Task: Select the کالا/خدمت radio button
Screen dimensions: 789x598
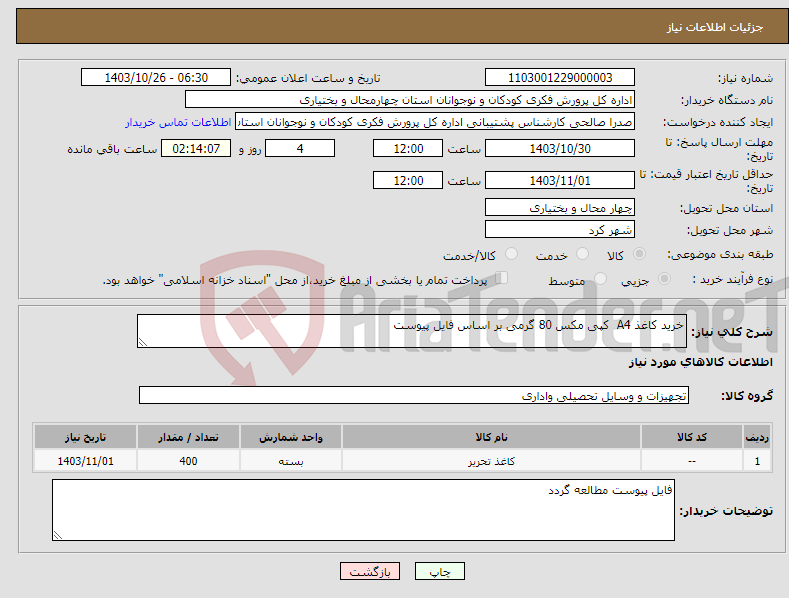Action: (511, 254)
